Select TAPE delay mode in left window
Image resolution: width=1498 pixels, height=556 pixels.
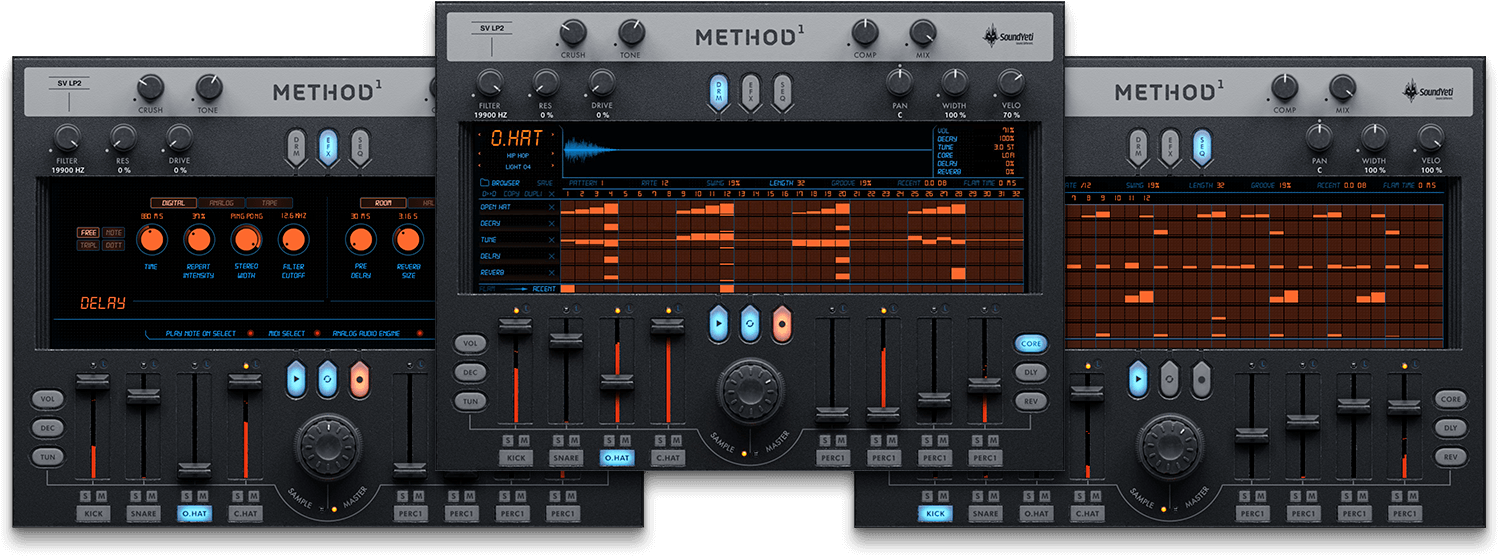tap(269, 203)
